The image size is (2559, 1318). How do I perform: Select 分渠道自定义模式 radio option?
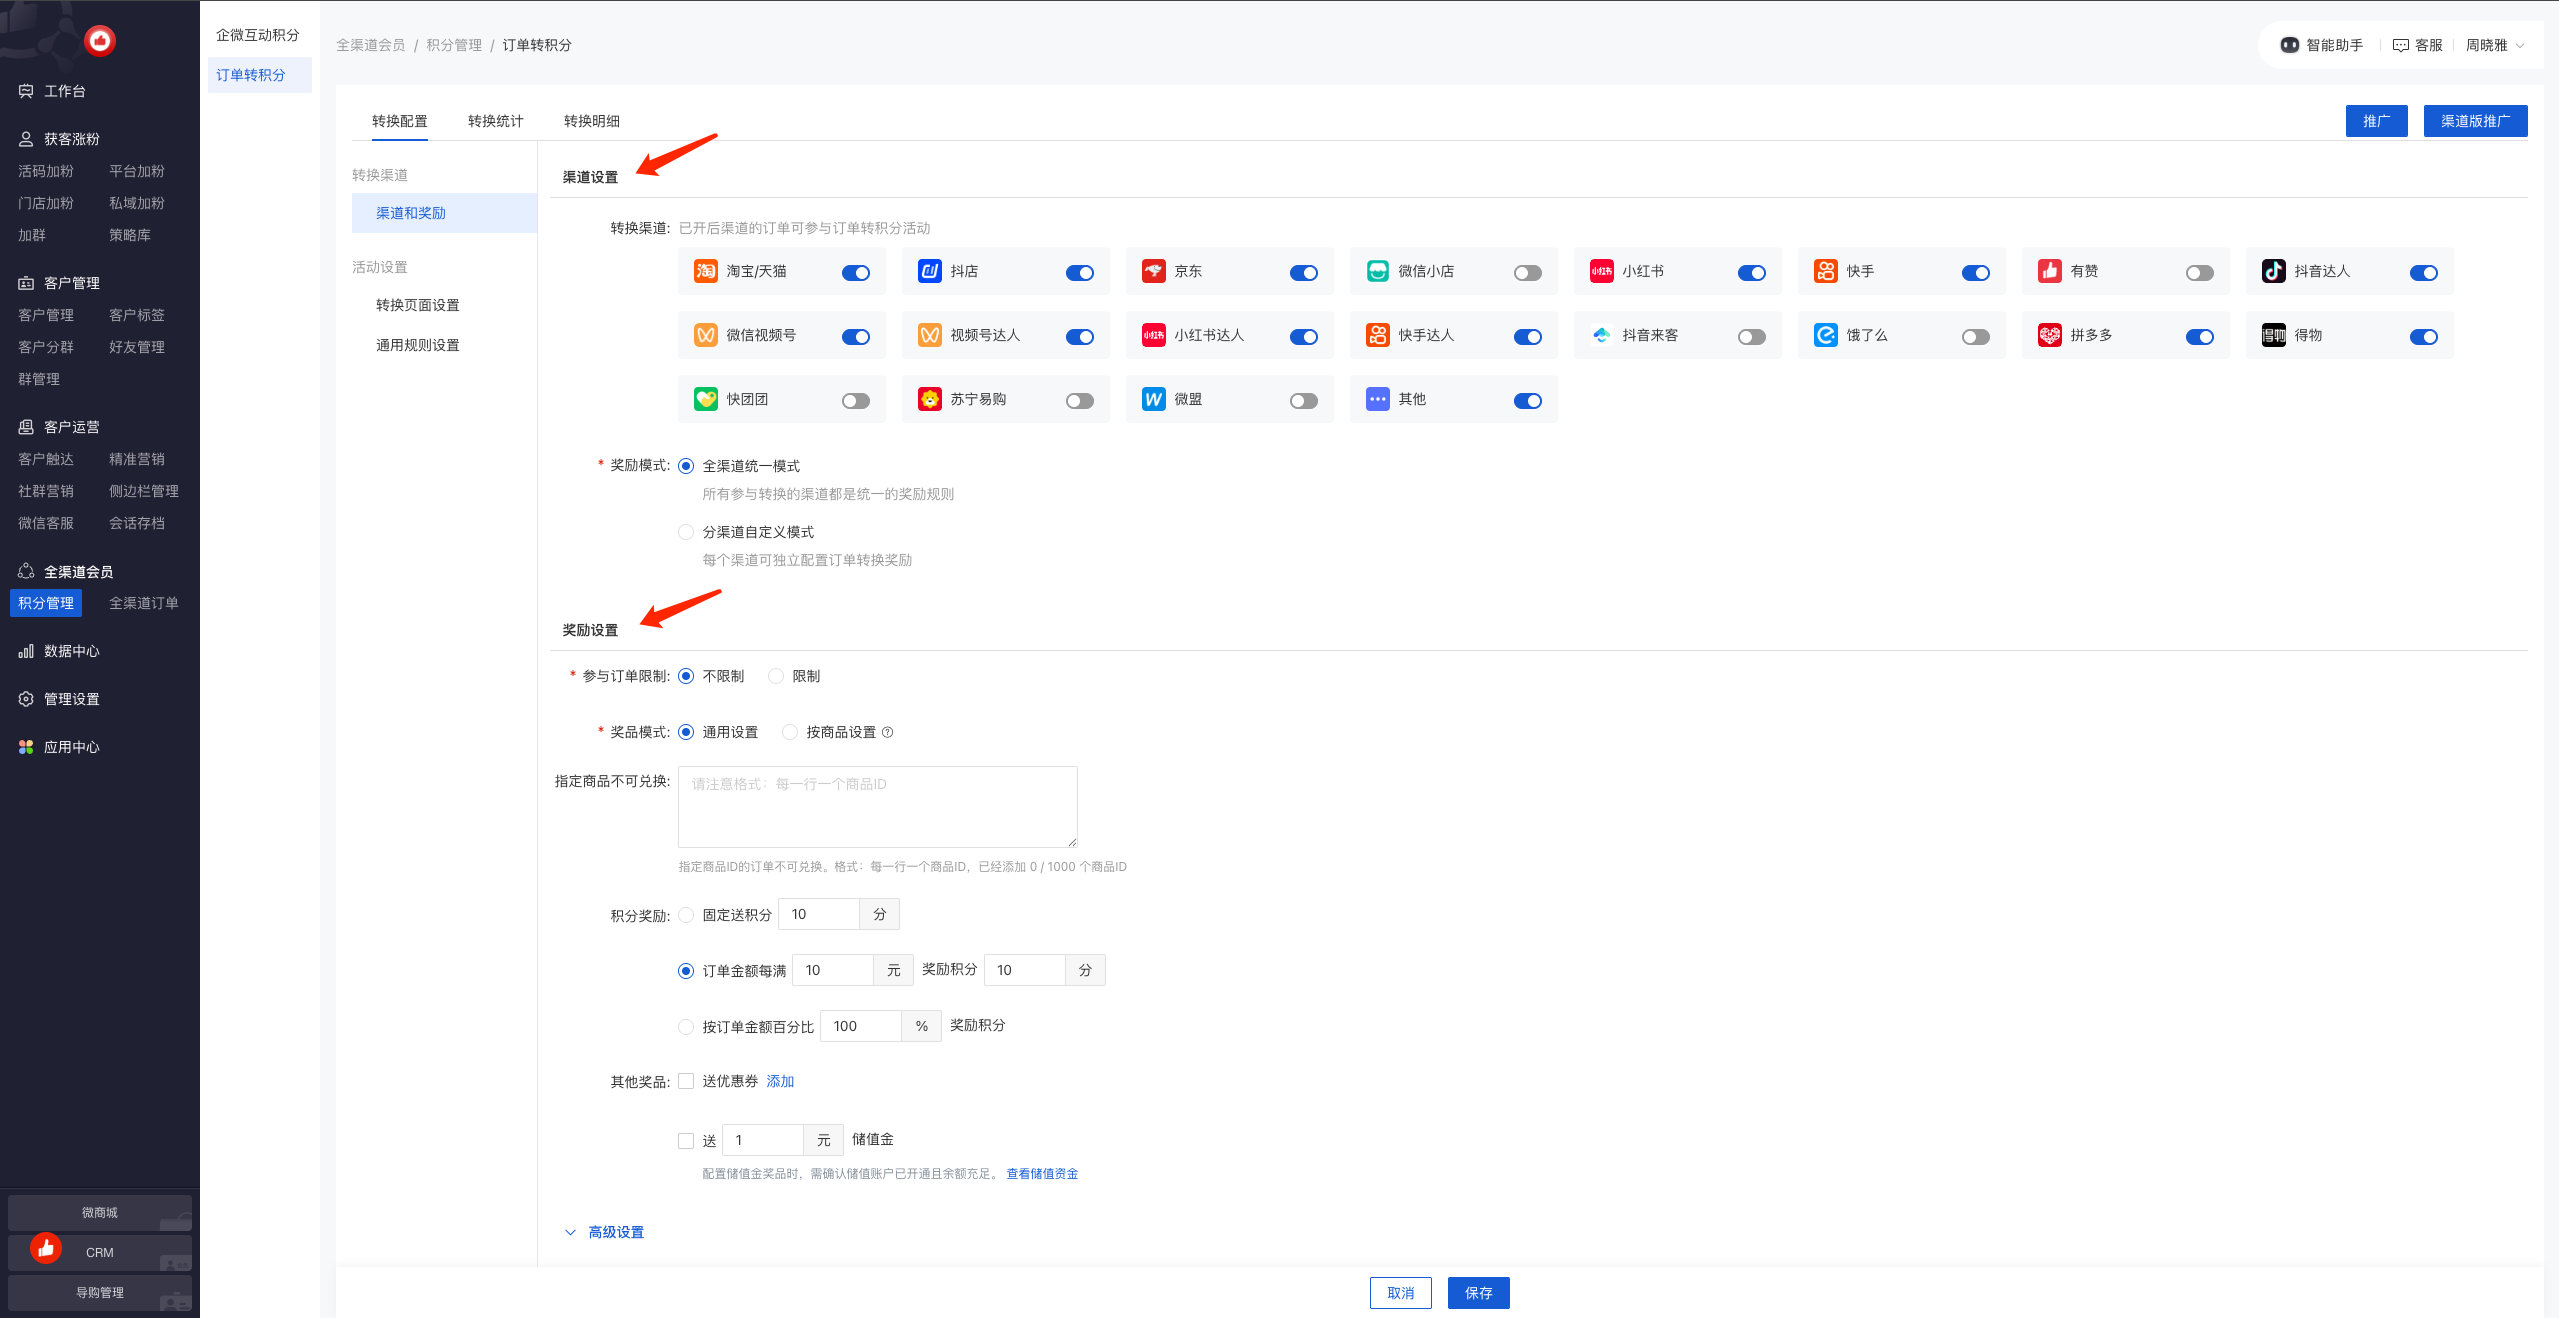coord(686,532)
